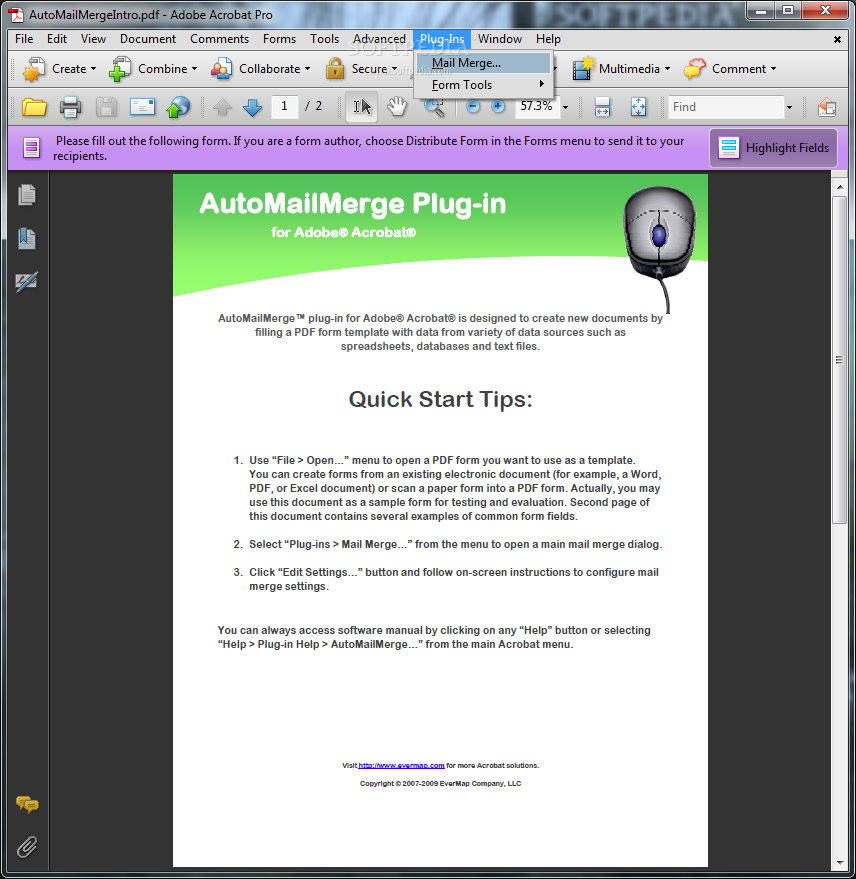856x879 pixels.
Task: Click into the Find search box
Action: (x=726, y=107)
